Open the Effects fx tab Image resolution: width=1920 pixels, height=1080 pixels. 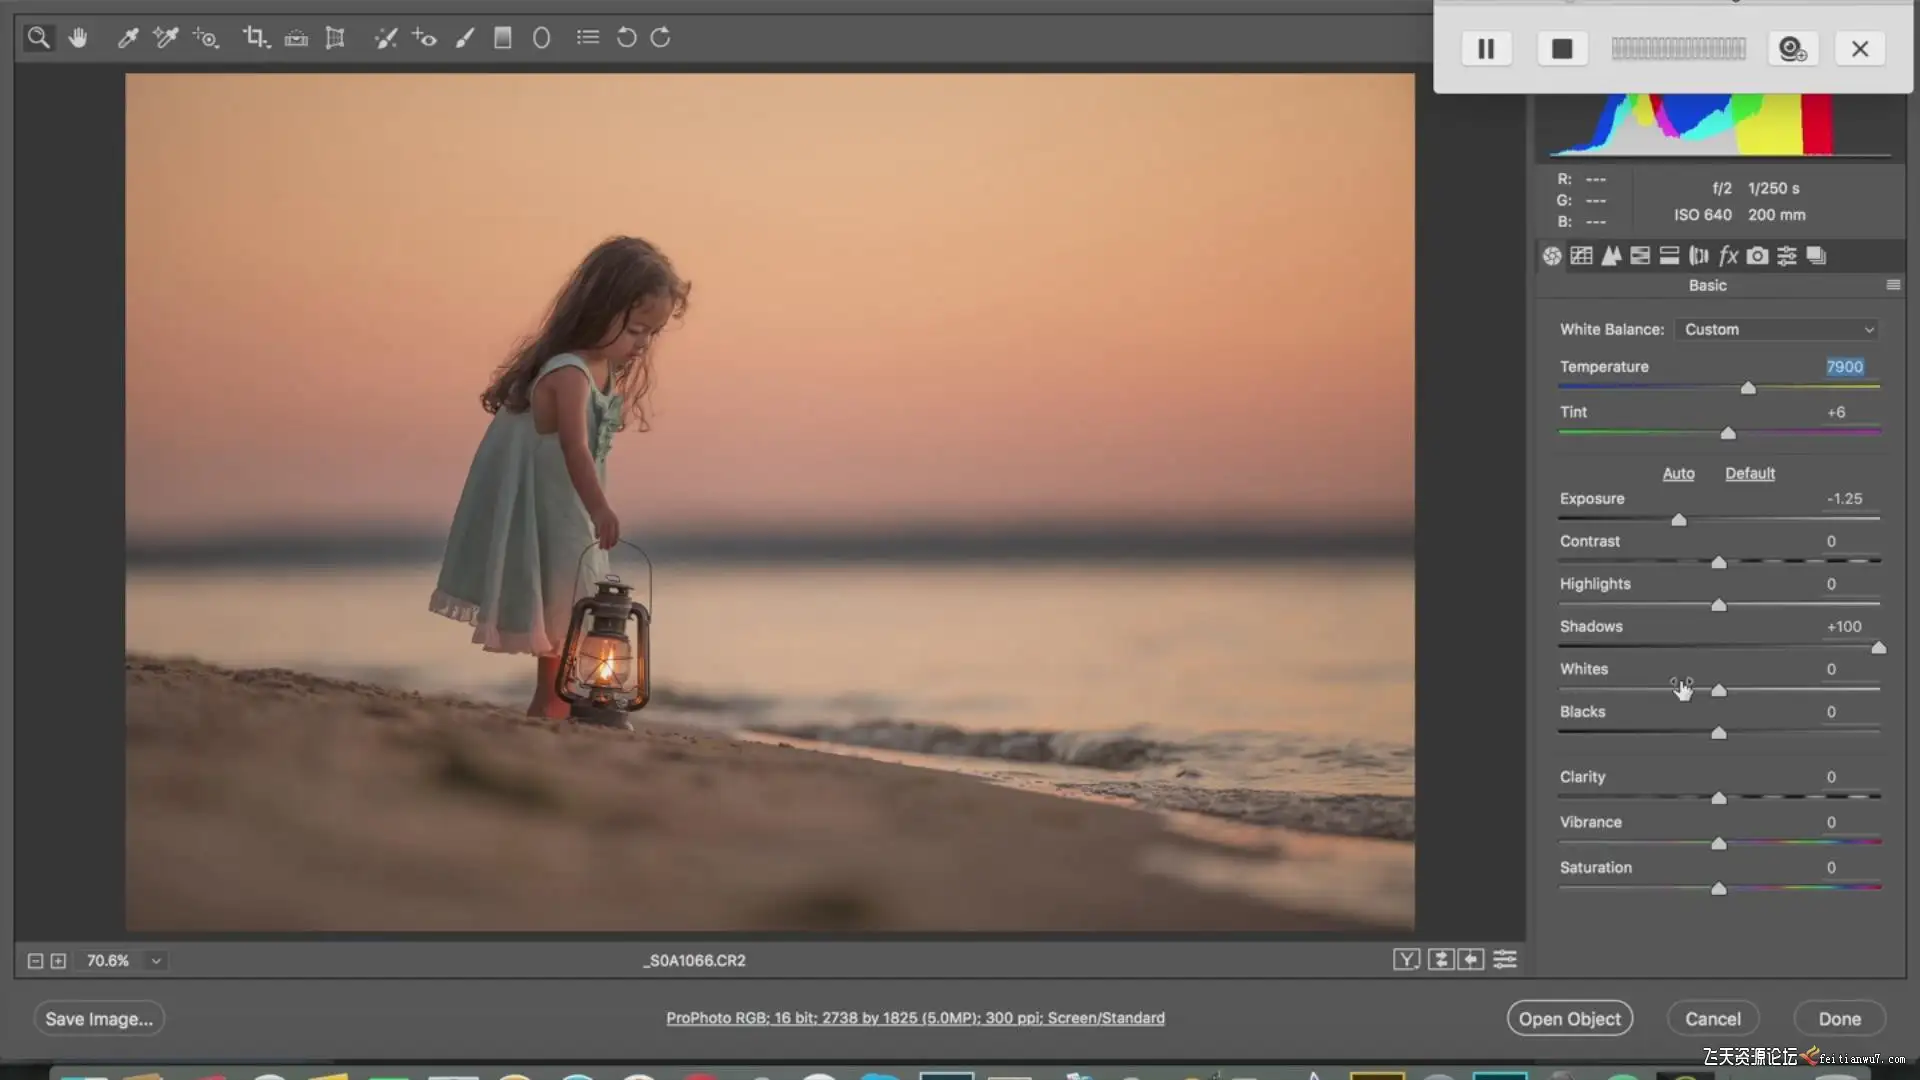[x=1728, y=256]
